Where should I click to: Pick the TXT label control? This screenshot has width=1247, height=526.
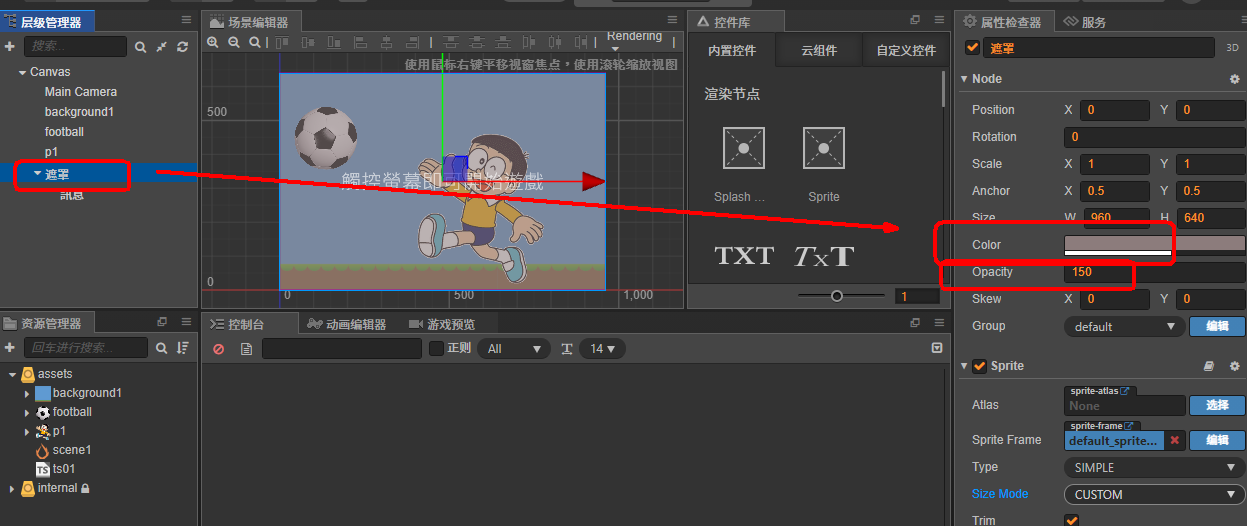click(x=744, y=255)
